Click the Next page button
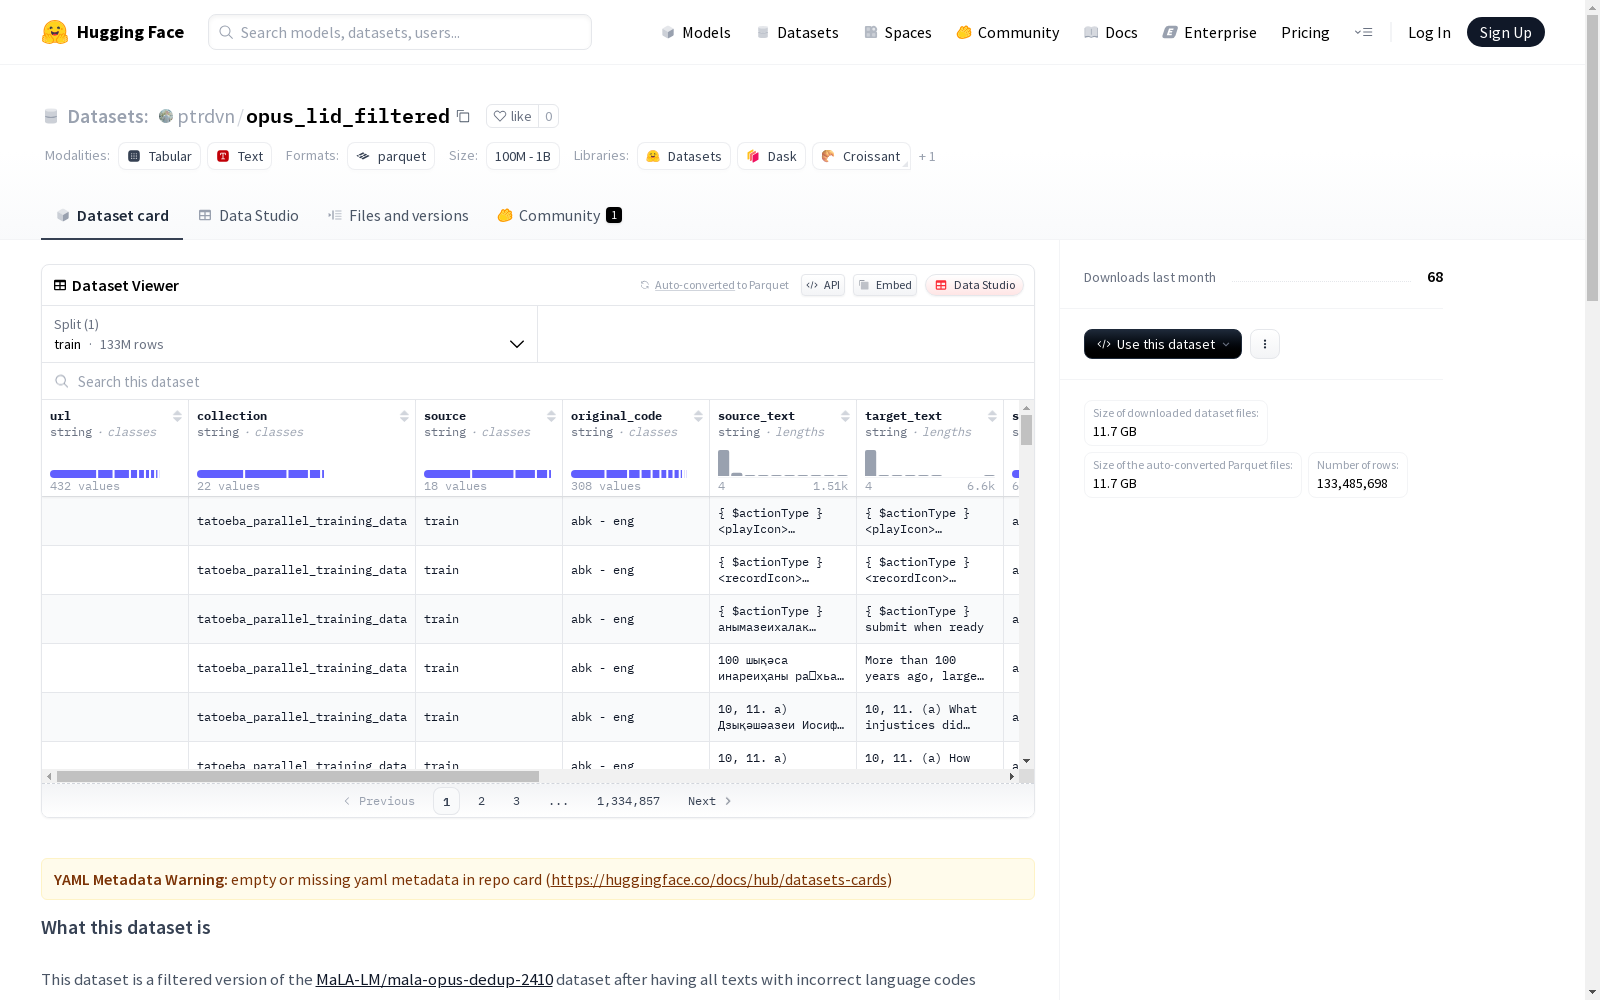1600x1000 pixels. tap(710, 801)
